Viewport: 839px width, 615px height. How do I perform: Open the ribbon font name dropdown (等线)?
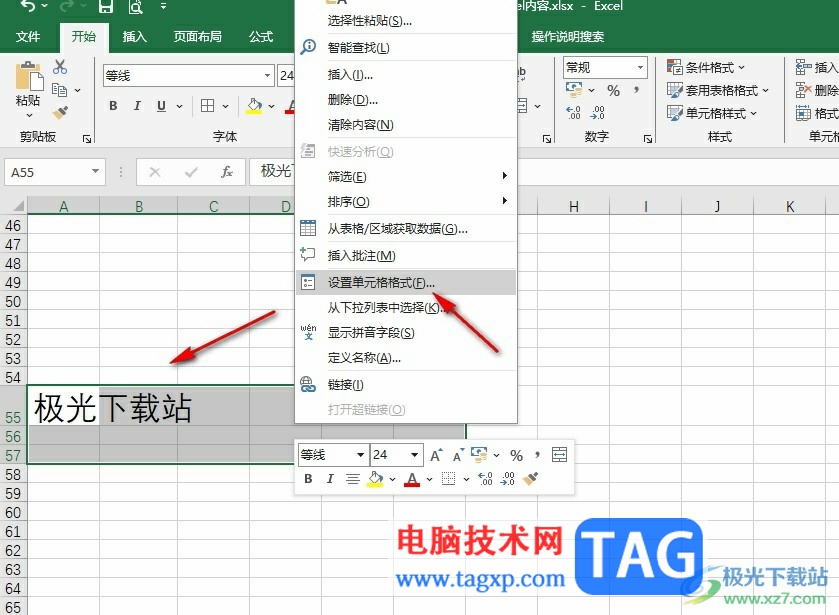click(268, 75)
